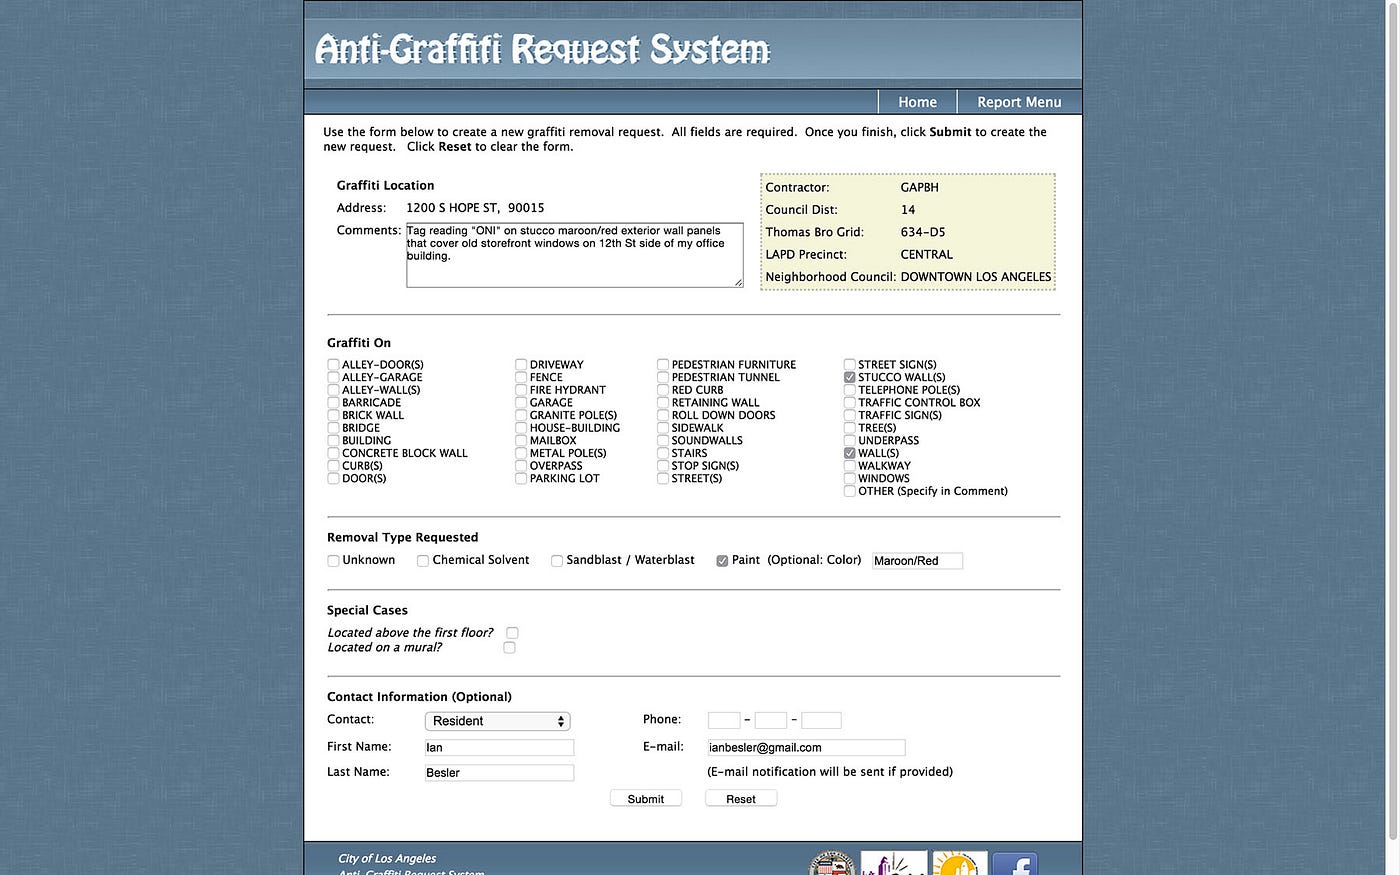Tick the FENCE checkbox
1400x875 pixels.
click(521, 377)
